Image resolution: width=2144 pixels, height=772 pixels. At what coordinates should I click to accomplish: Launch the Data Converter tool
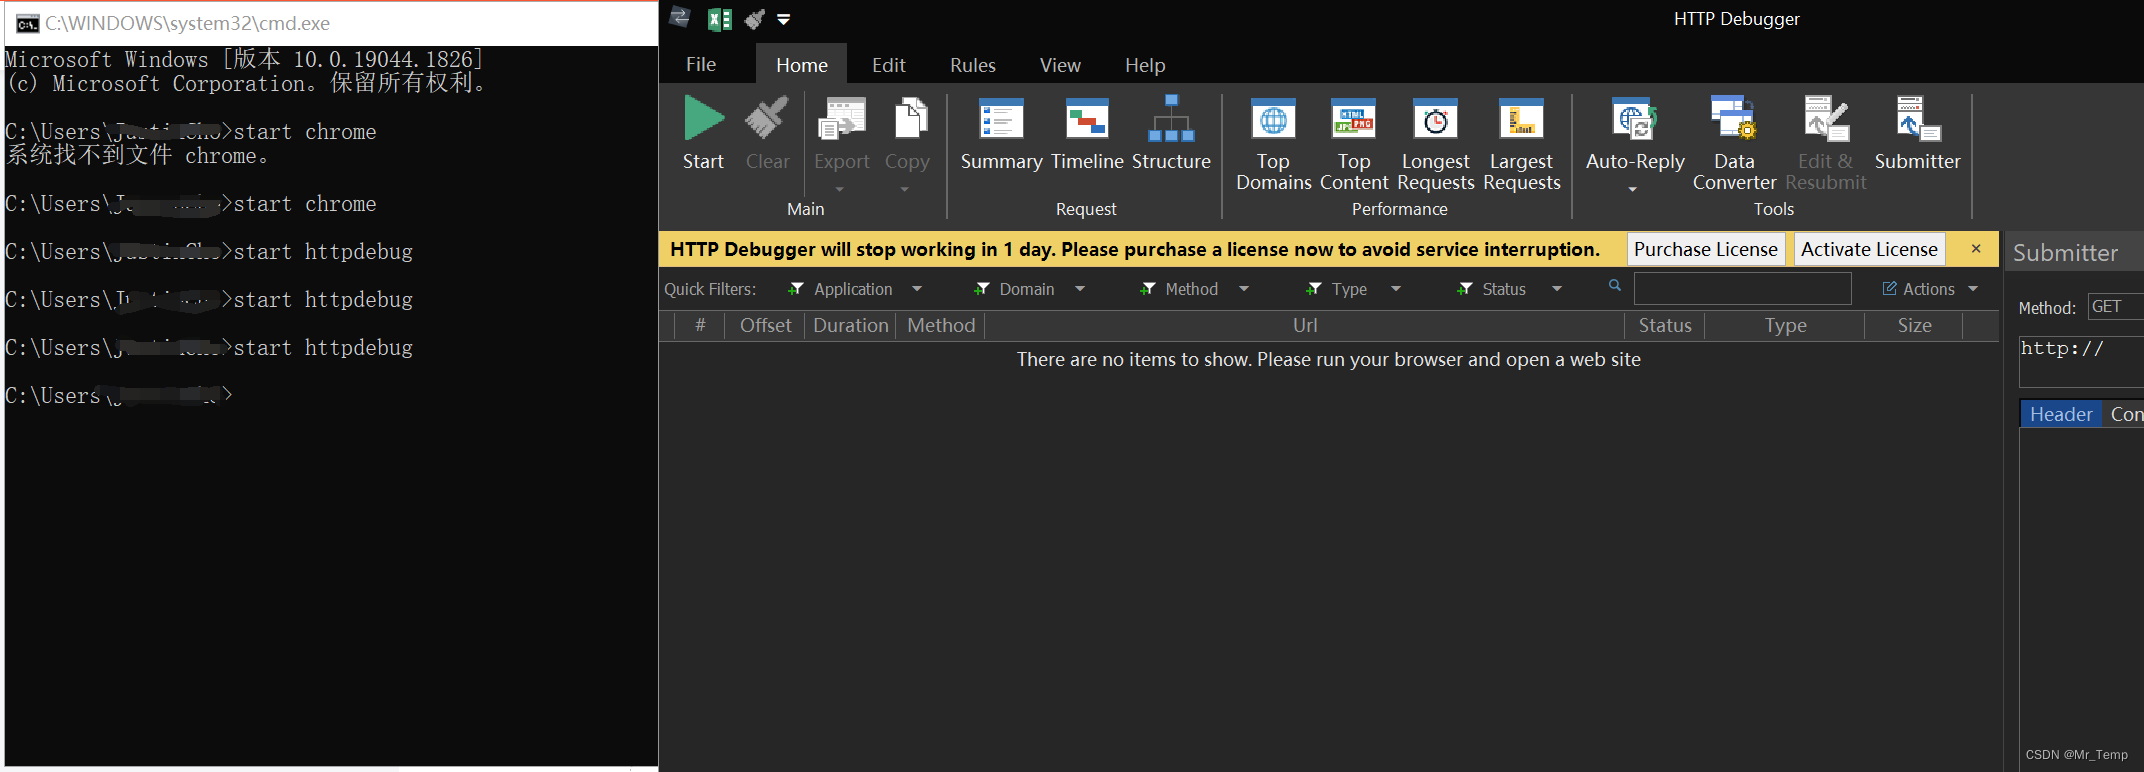click(1733, 120)
